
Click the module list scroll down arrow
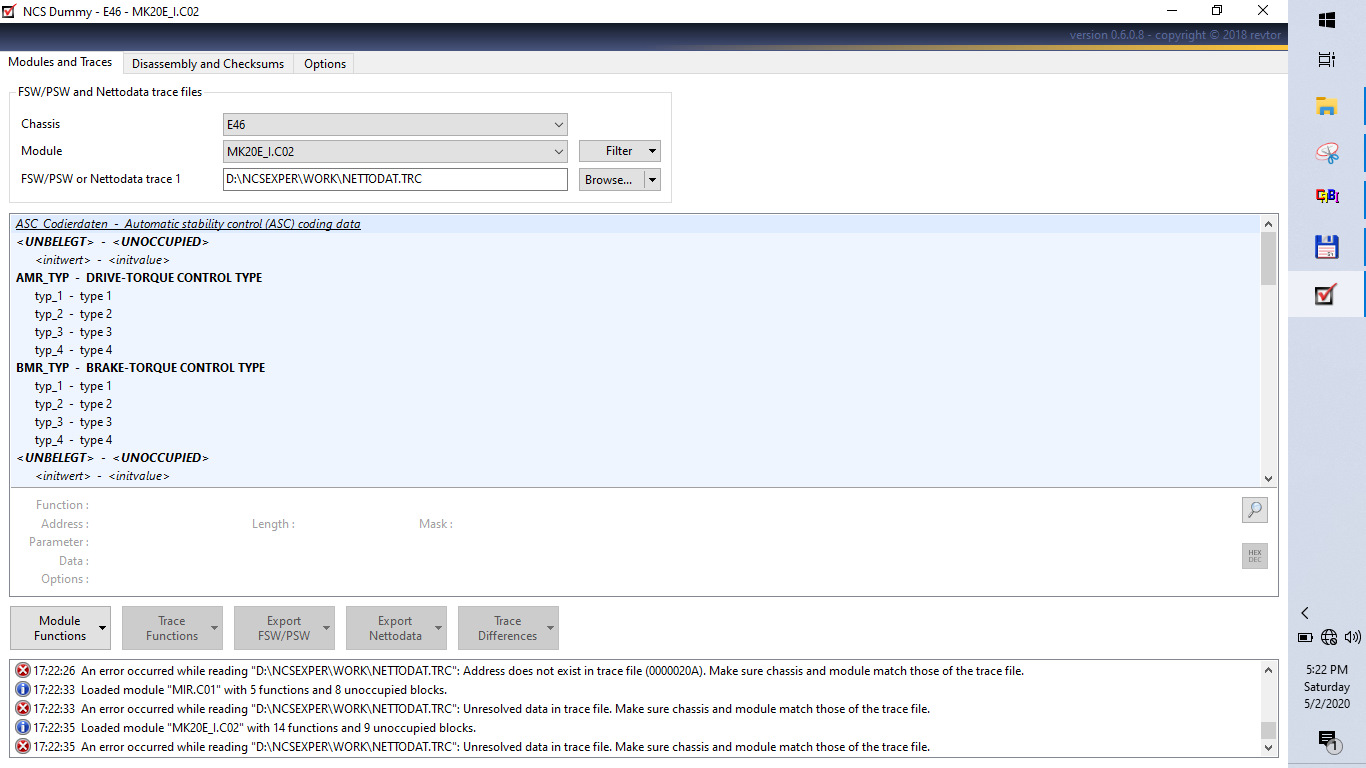1268,478
